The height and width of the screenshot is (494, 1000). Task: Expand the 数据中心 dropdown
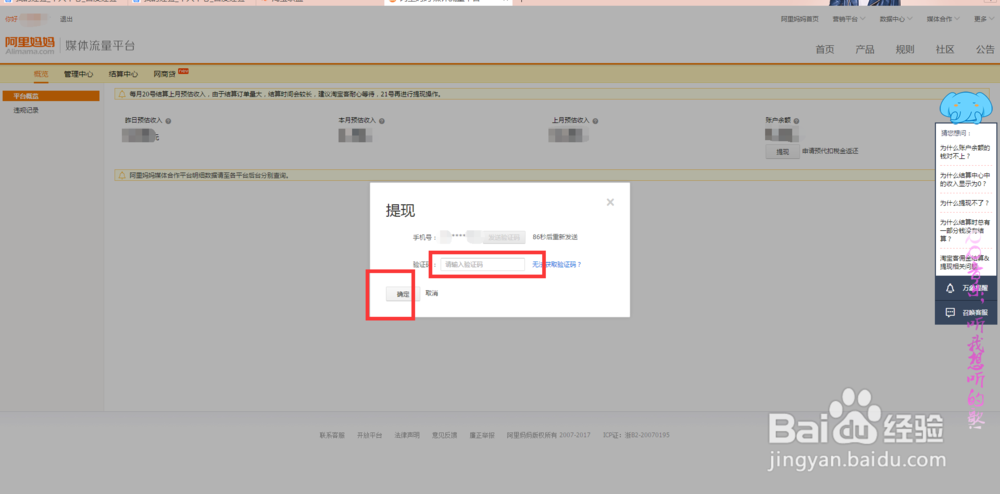pos(895,19)
